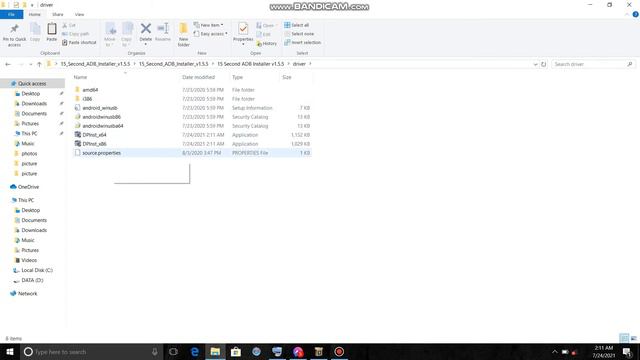This screenshot has width=640, height=360.
Task: Sort by the Size column header
Action: 287,77
